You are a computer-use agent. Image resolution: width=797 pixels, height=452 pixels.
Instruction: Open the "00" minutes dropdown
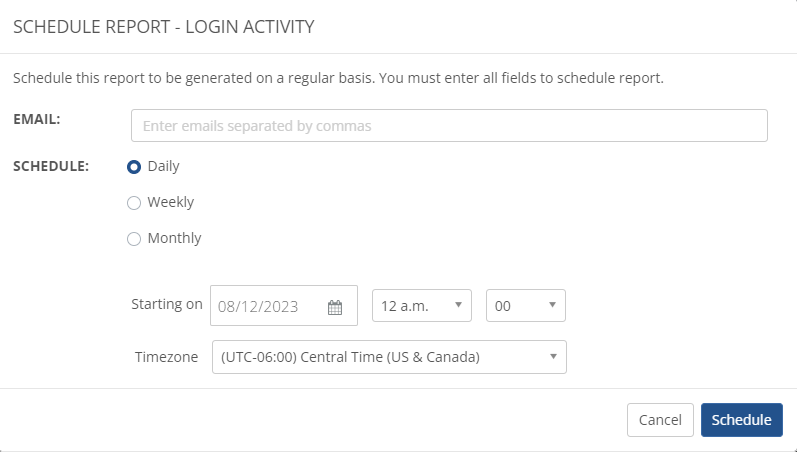[525, 306]
